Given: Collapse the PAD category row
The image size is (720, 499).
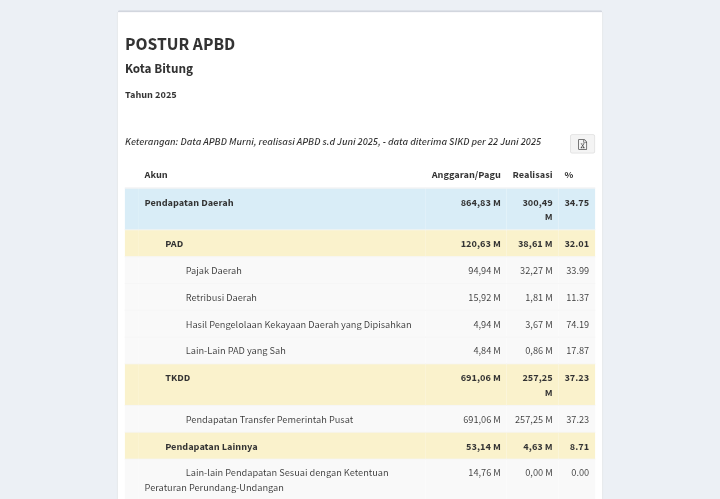Looking at the screenshot, I should click(x=174, y=244).
